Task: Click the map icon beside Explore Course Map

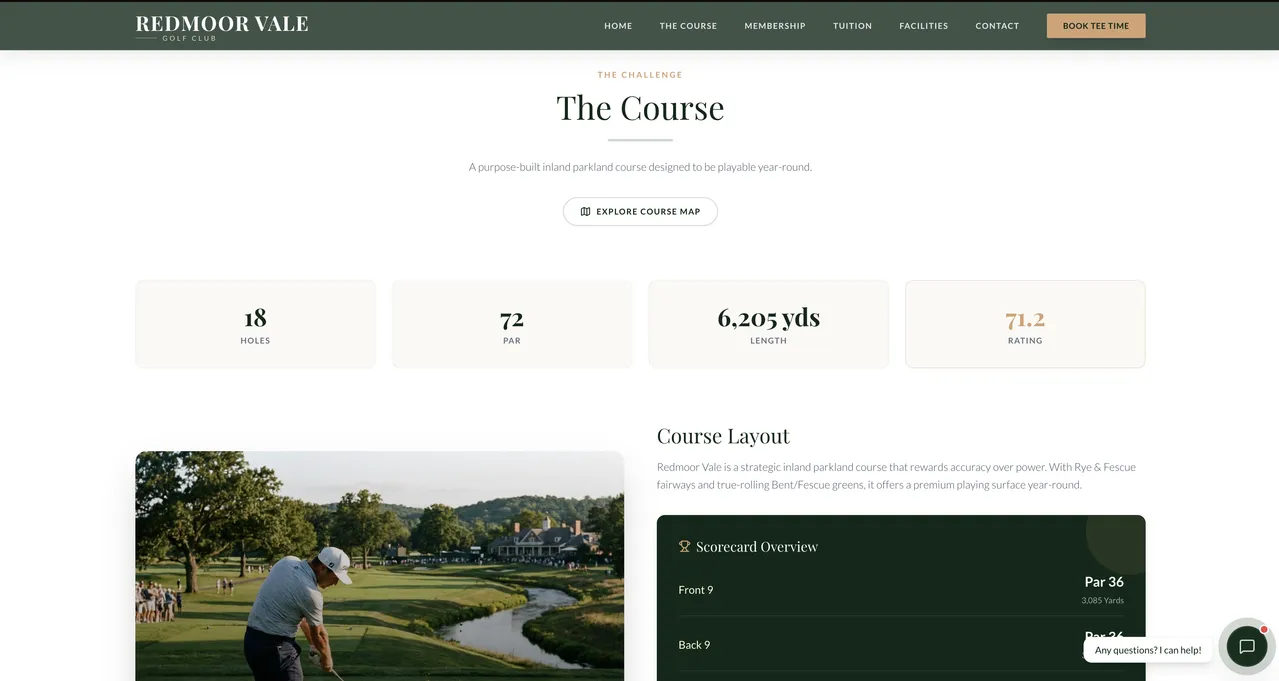Action: [586, 212]
